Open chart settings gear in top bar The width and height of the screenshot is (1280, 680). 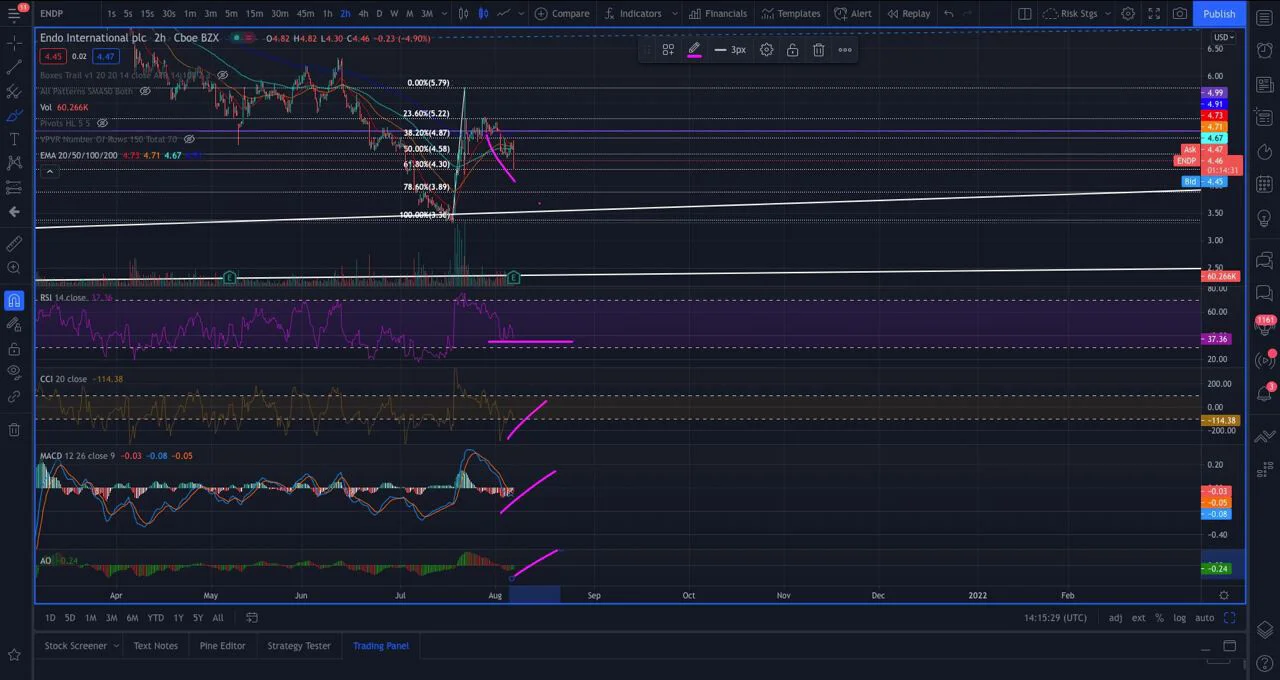coord(1128,13)
